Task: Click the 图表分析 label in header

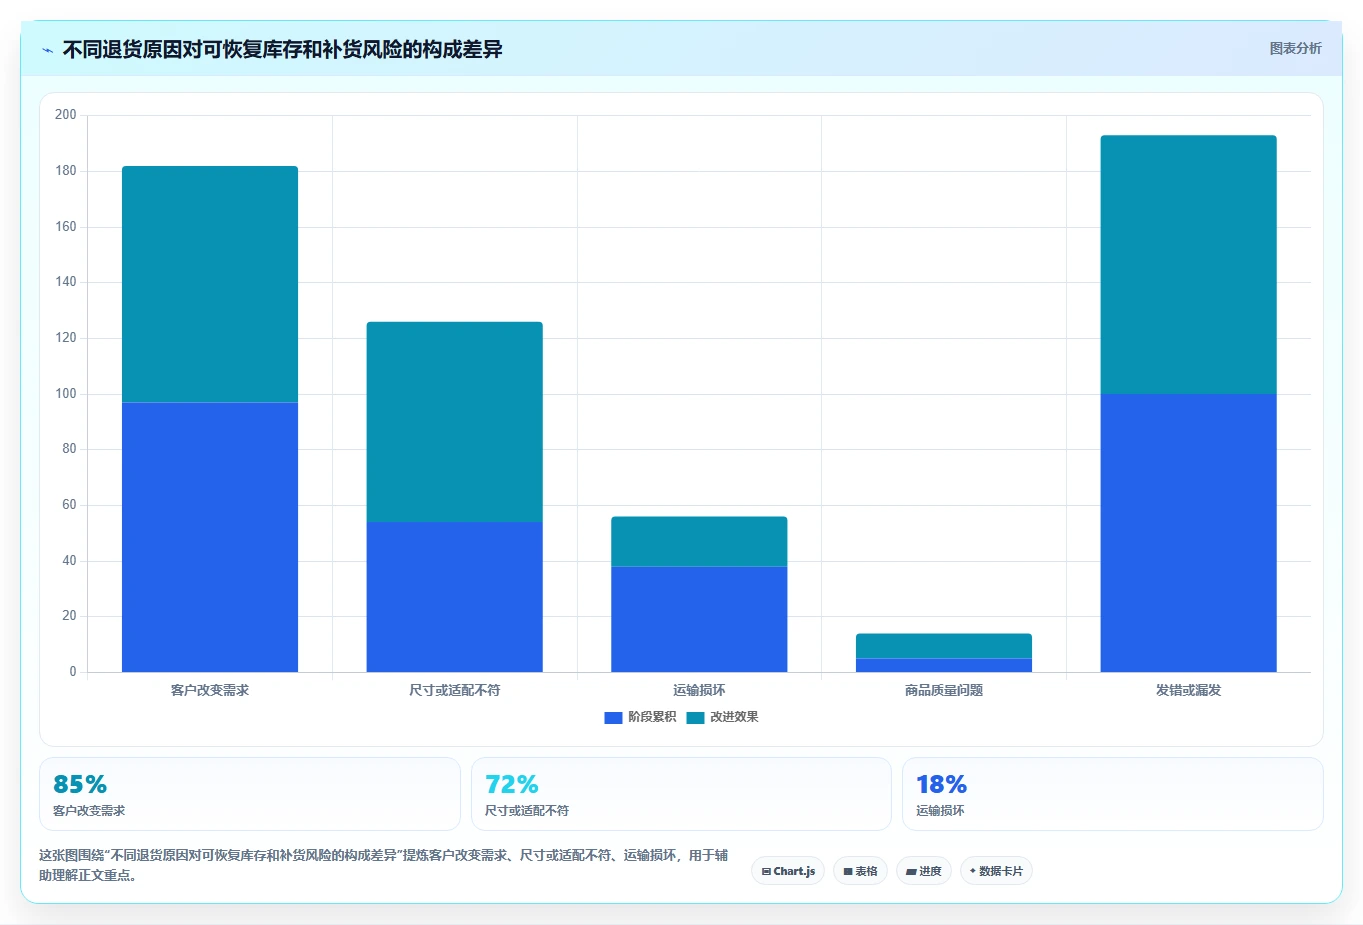Action: click(1295, 48)
